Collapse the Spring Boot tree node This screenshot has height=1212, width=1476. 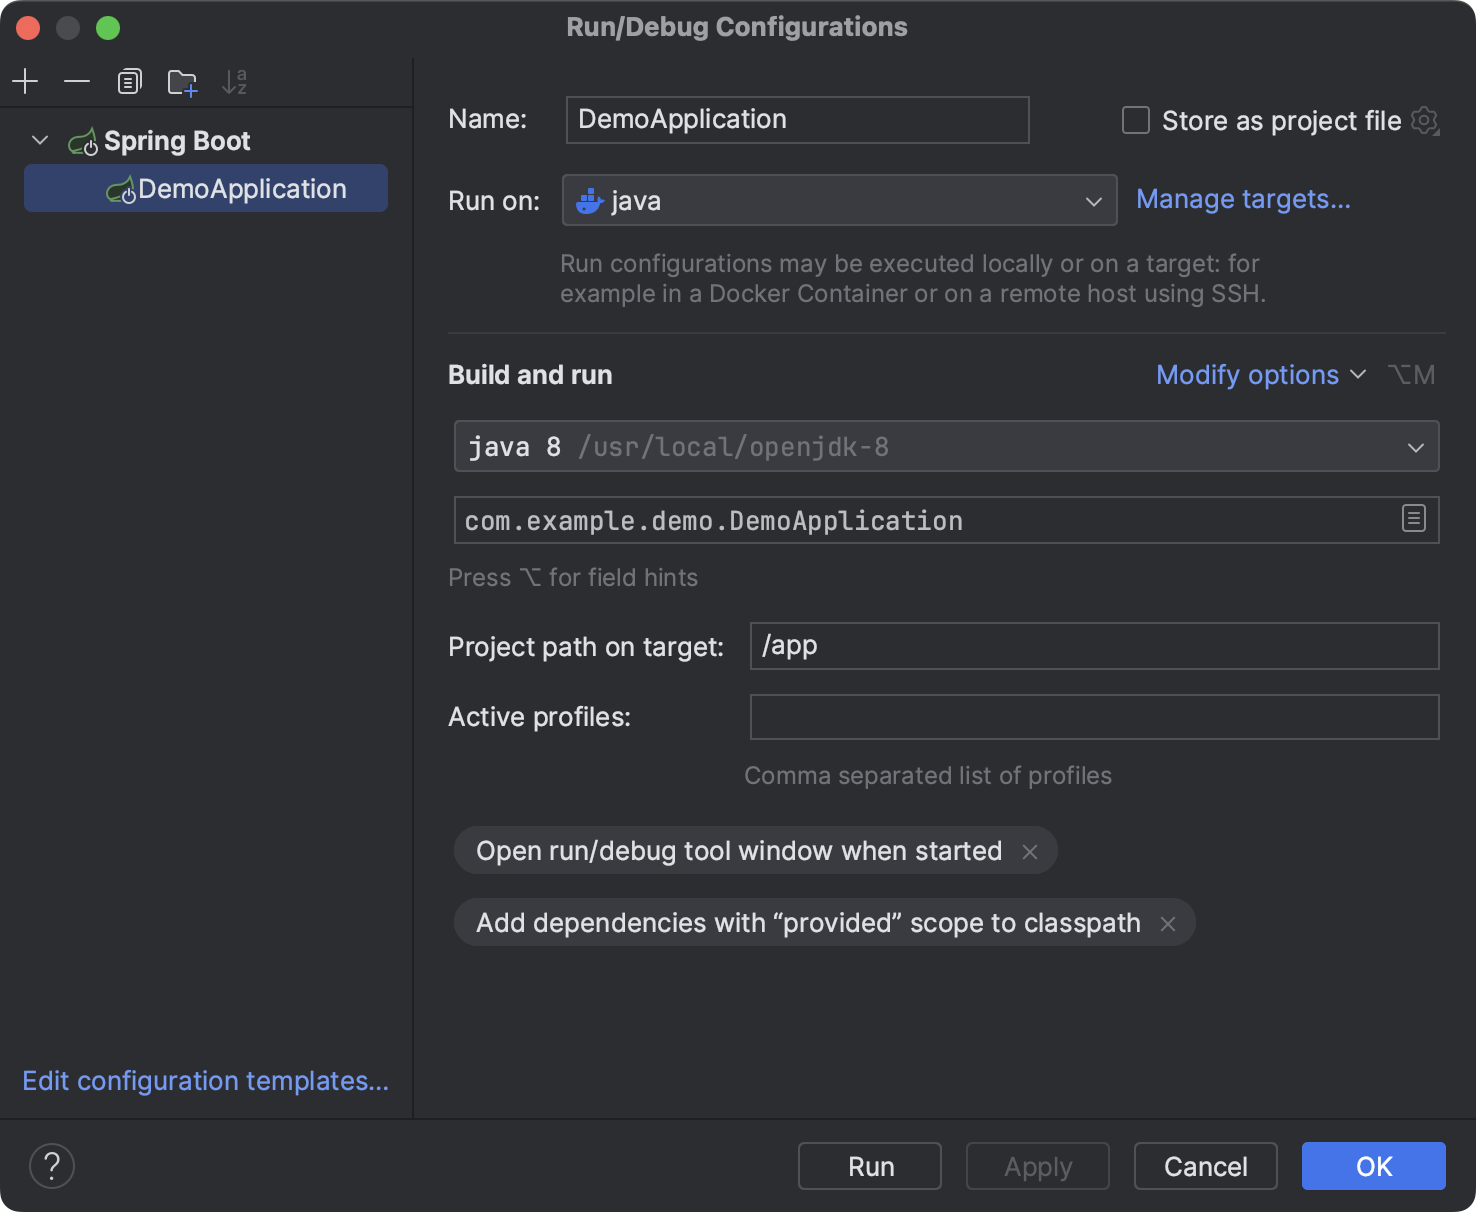pos(39,140)
